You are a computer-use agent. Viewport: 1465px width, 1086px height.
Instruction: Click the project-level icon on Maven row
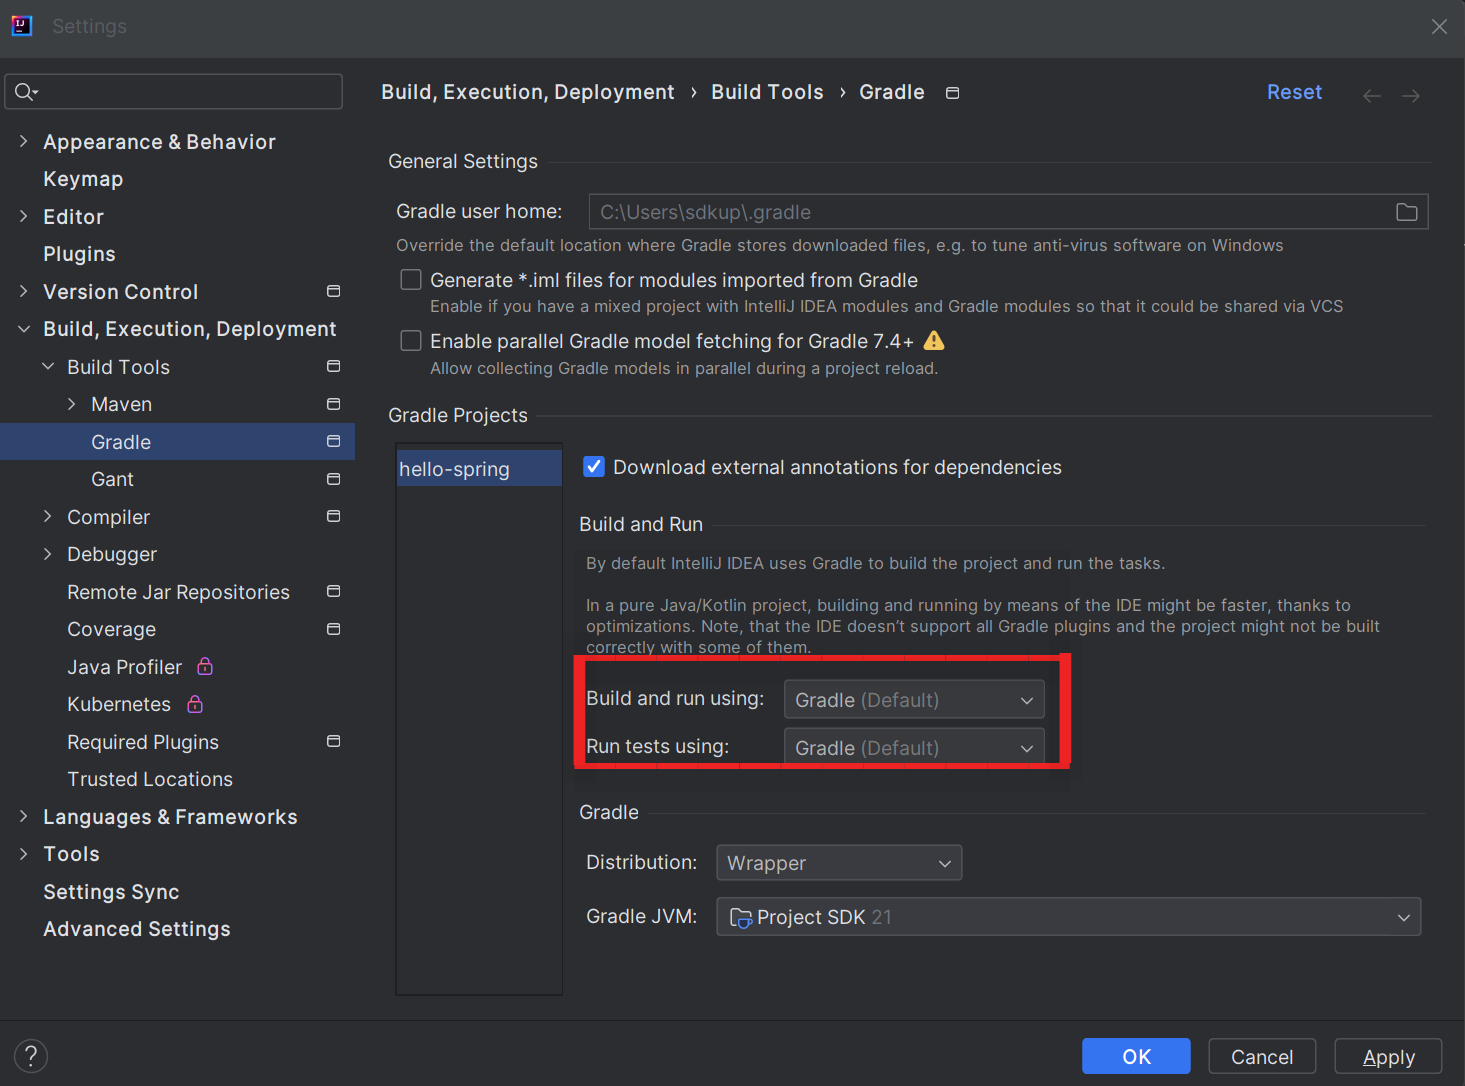334,404
